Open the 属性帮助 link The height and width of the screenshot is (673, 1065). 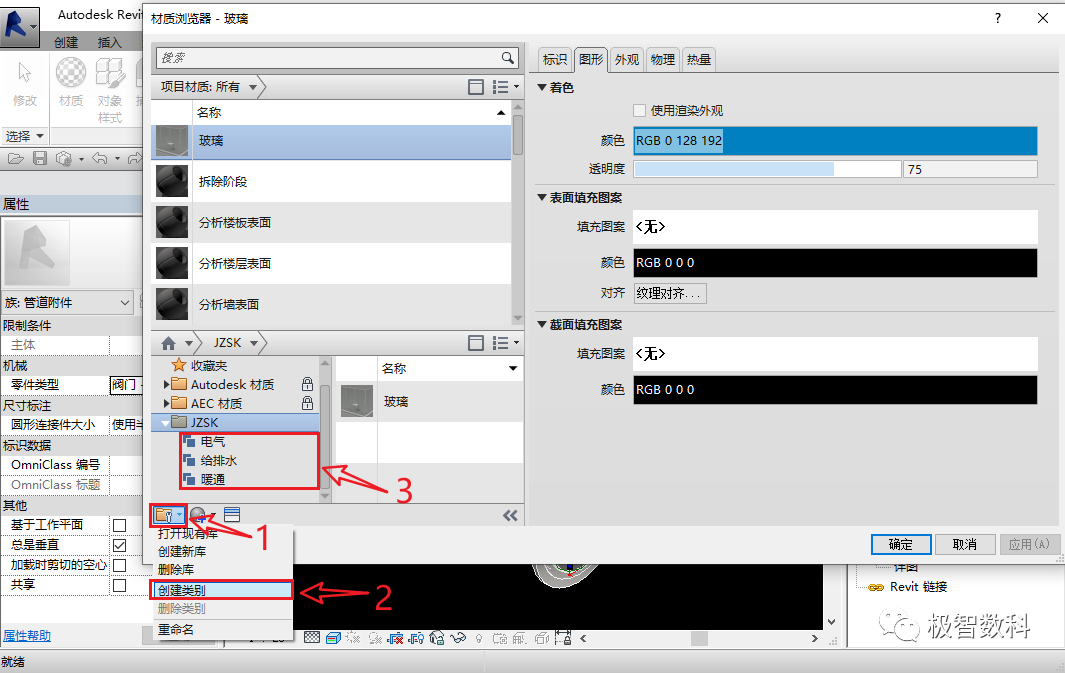(26, 636)
